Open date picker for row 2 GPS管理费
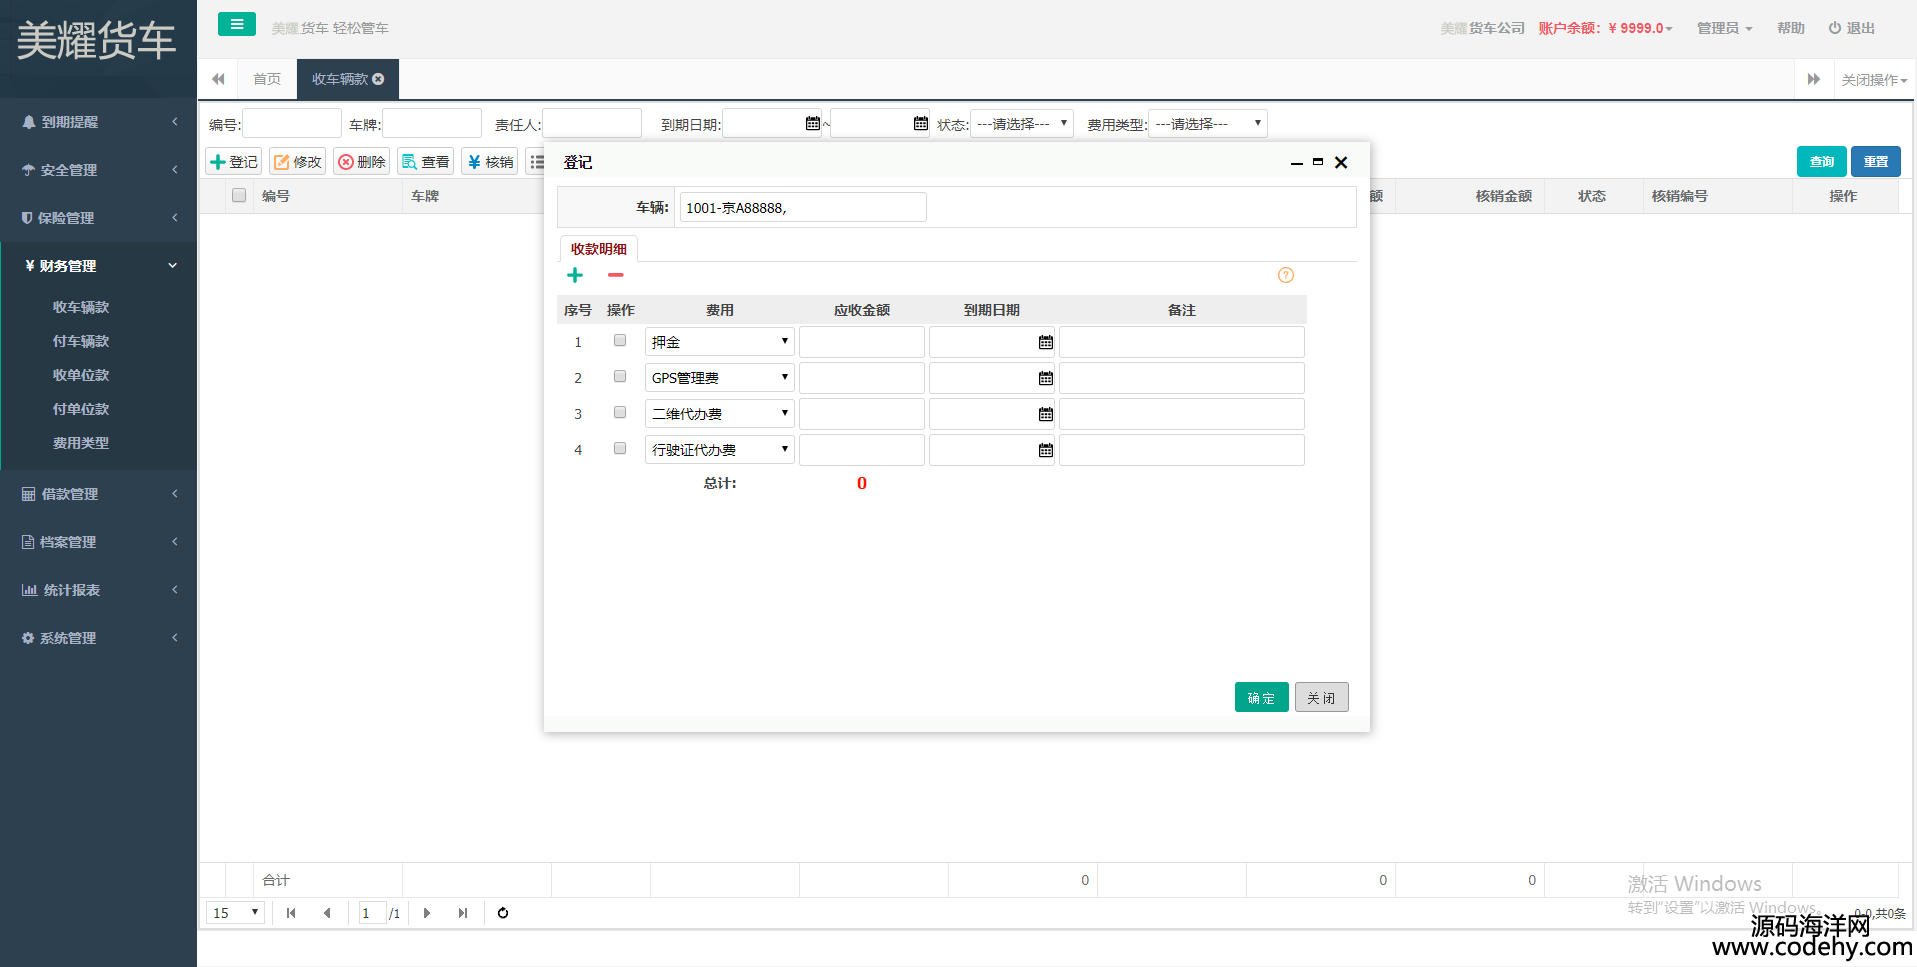The width and height of the screenshot is (1917, 967). [1046, 378]
